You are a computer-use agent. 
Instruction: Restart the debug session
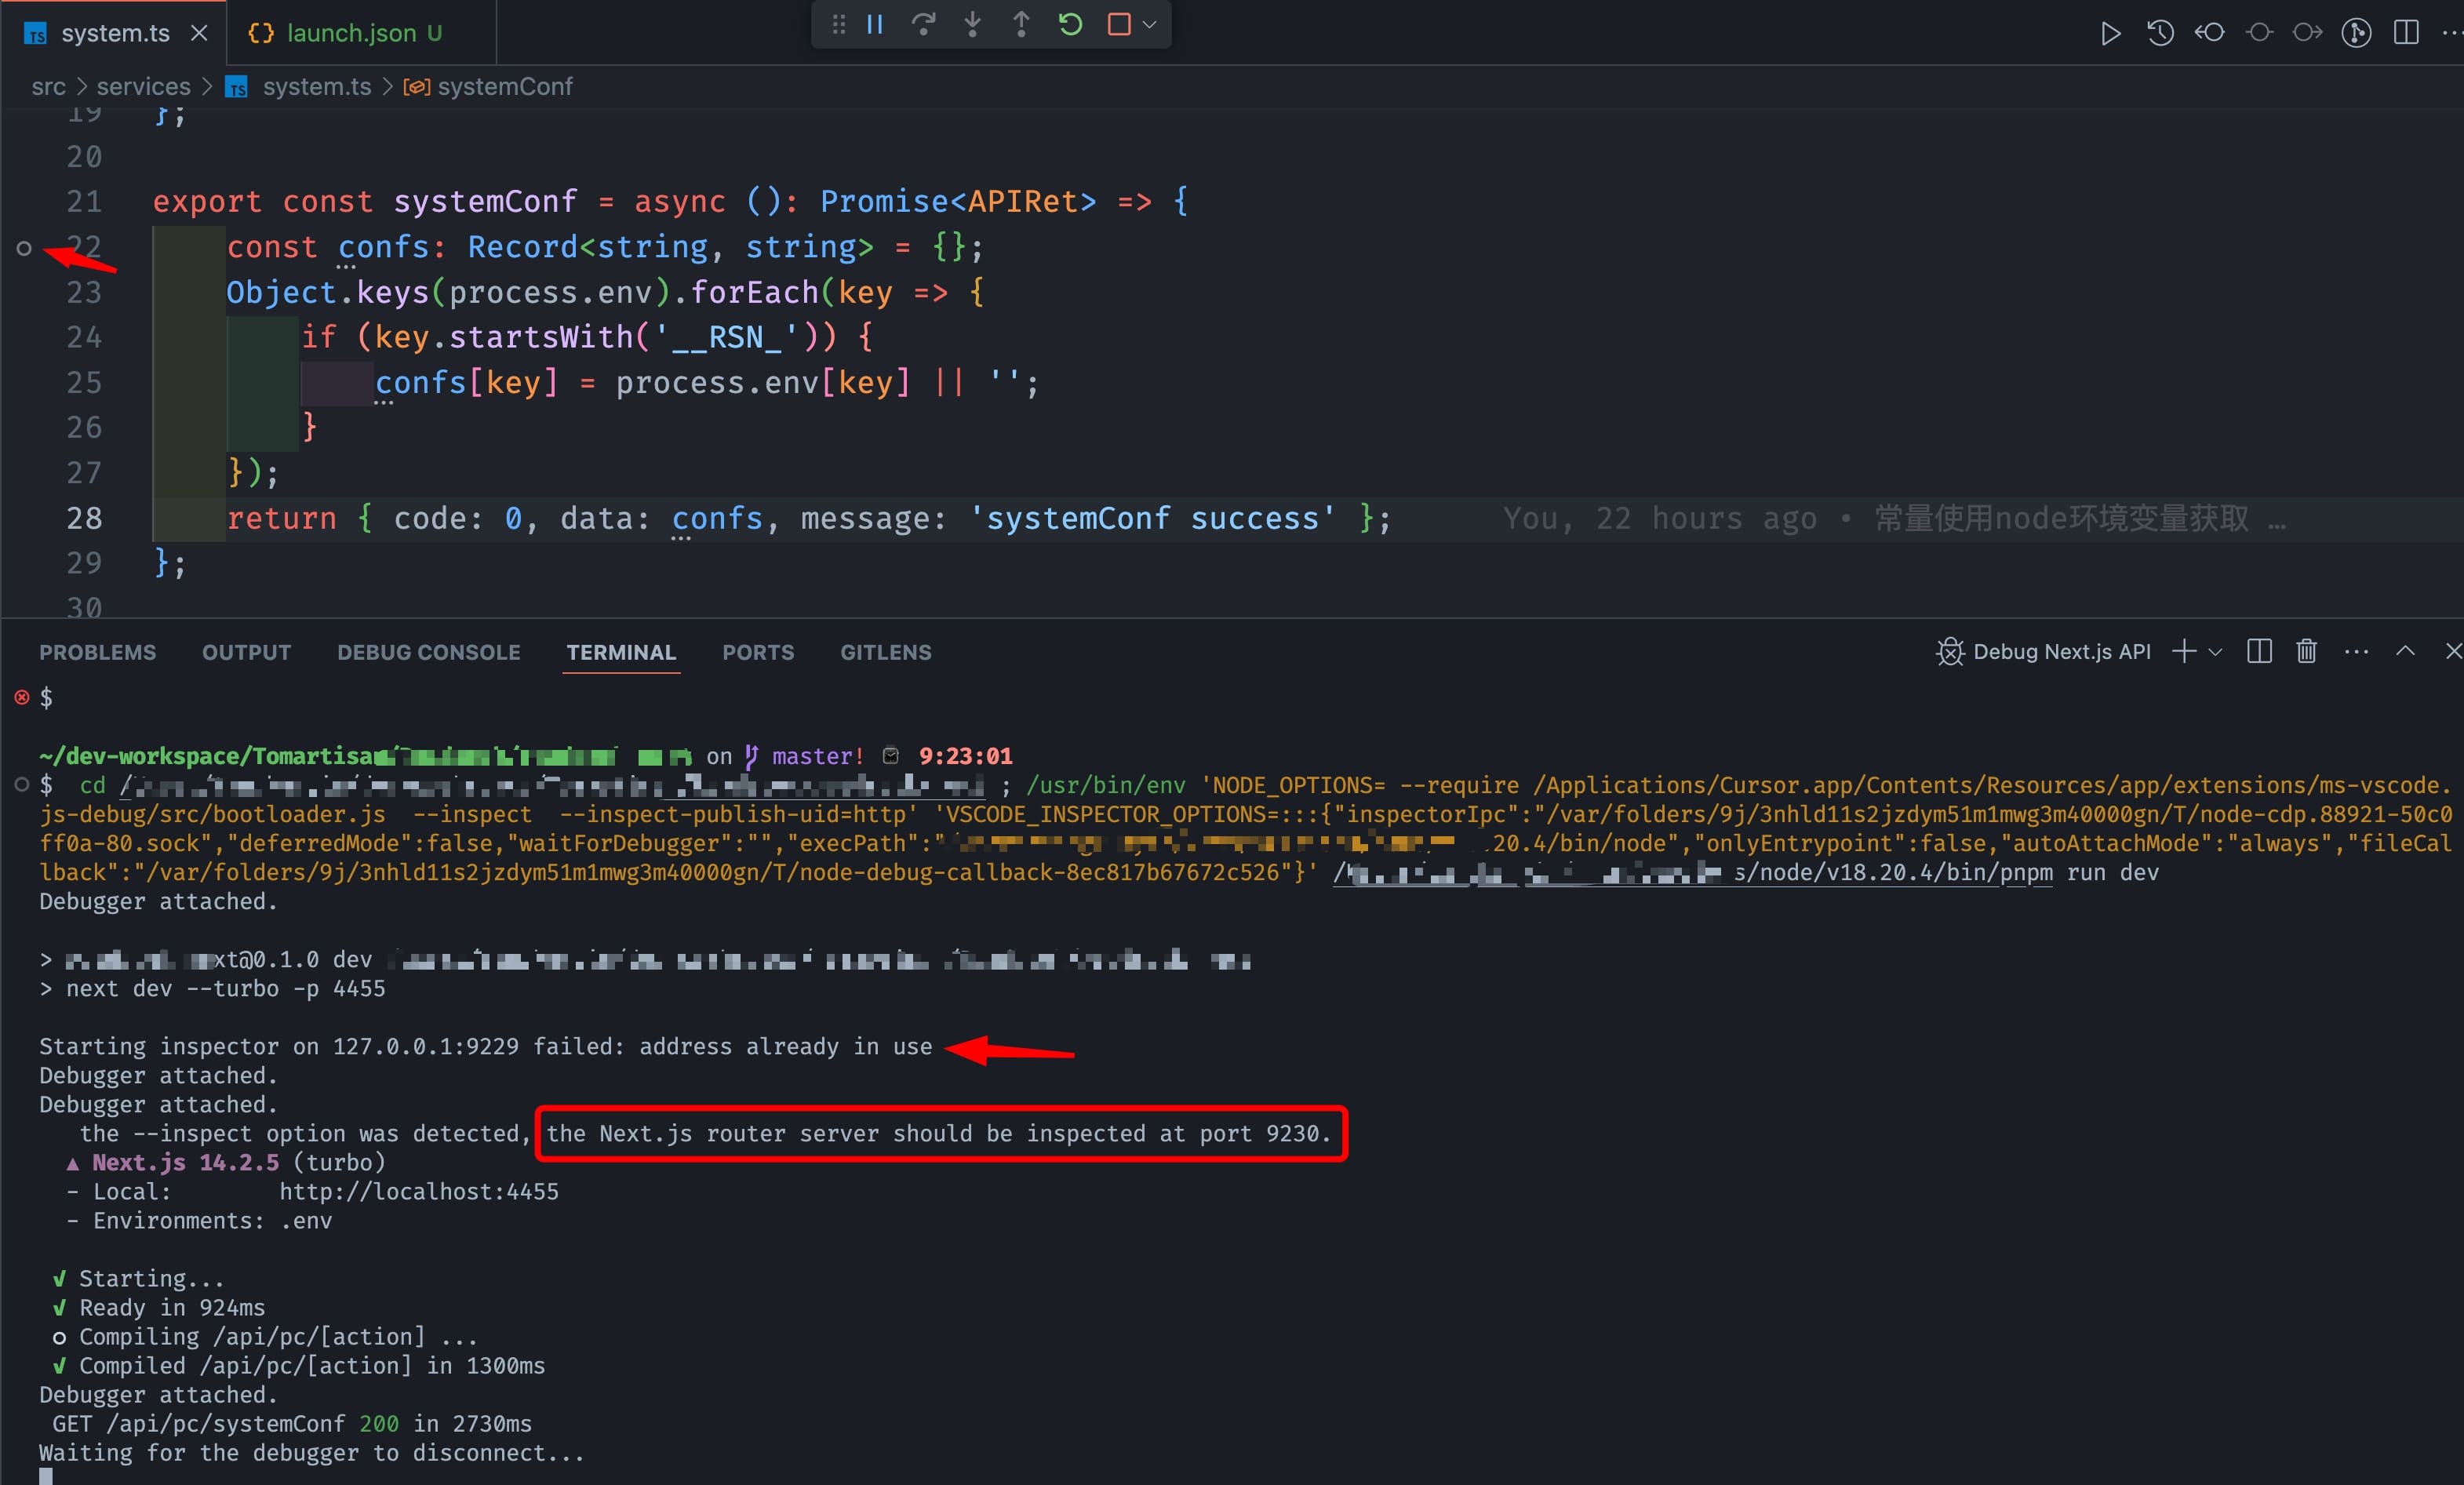tap(1069, 24)
